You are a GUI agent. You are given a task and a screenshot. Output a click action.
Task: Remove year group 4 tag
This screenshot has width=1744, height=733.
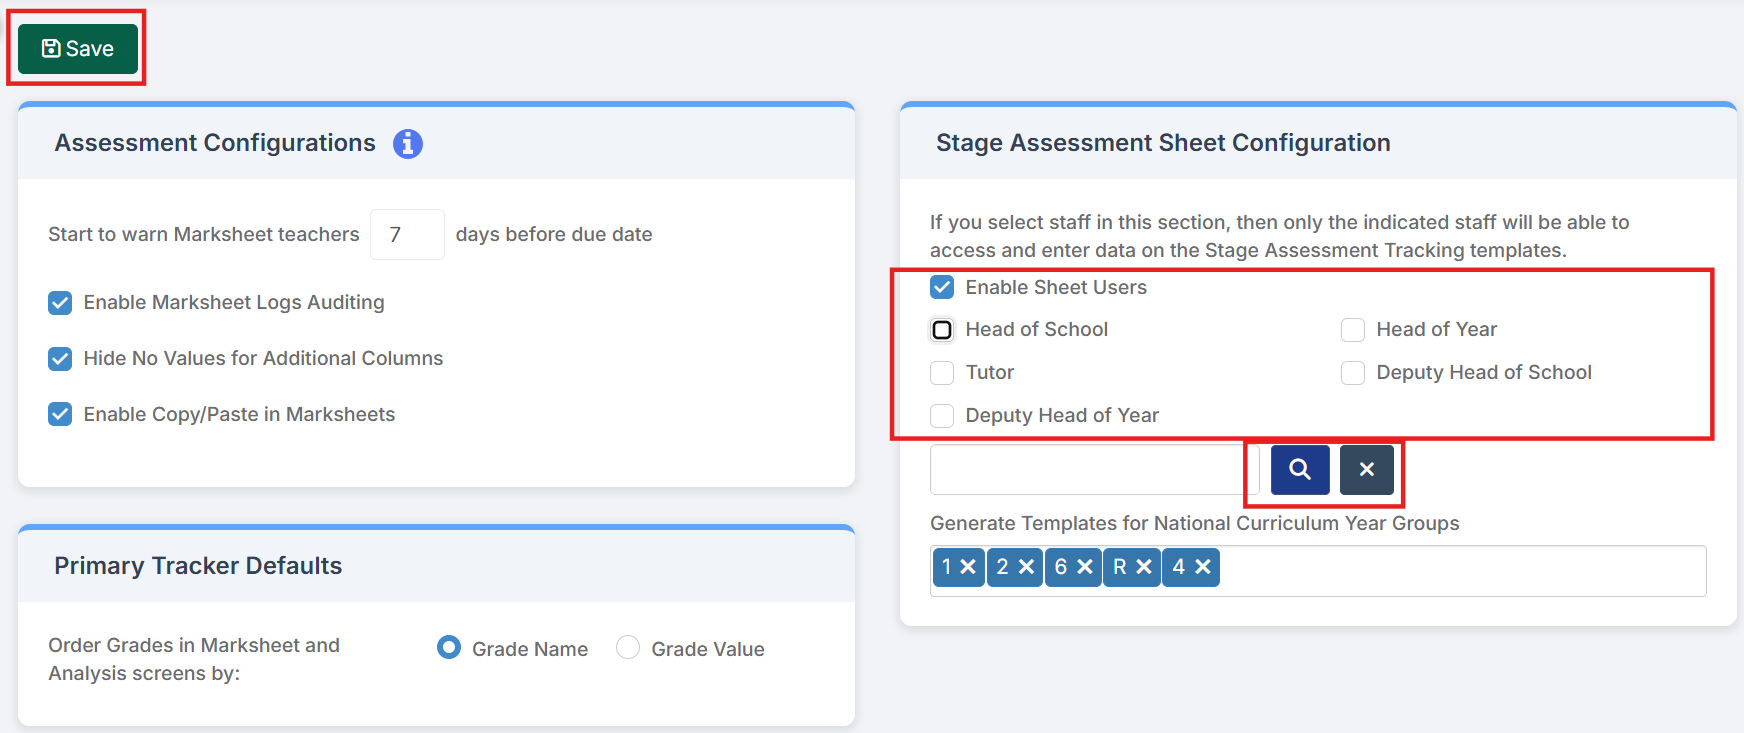[1203, 567]
